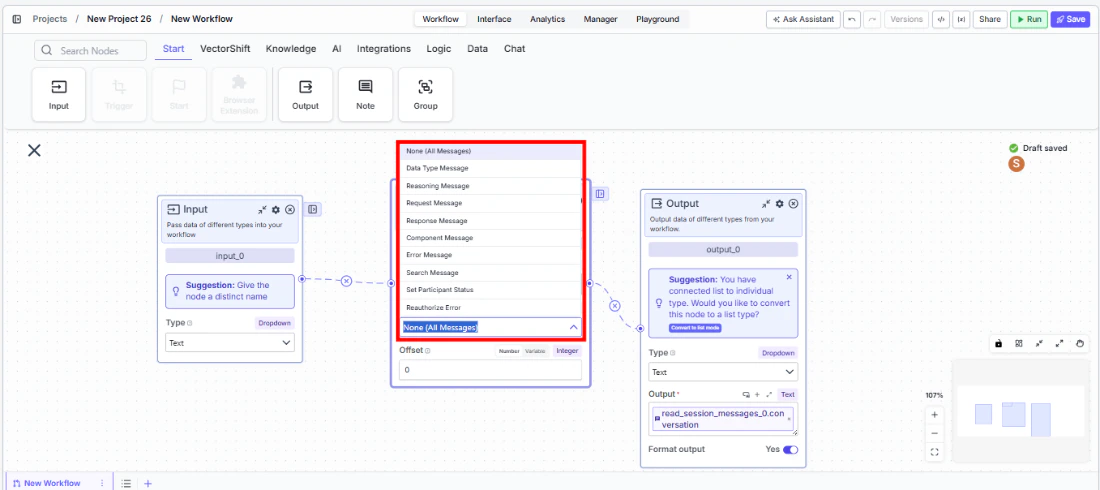
Task: Toggle the sidebar panel icon beside Projects
Action: tap(17, 19)
